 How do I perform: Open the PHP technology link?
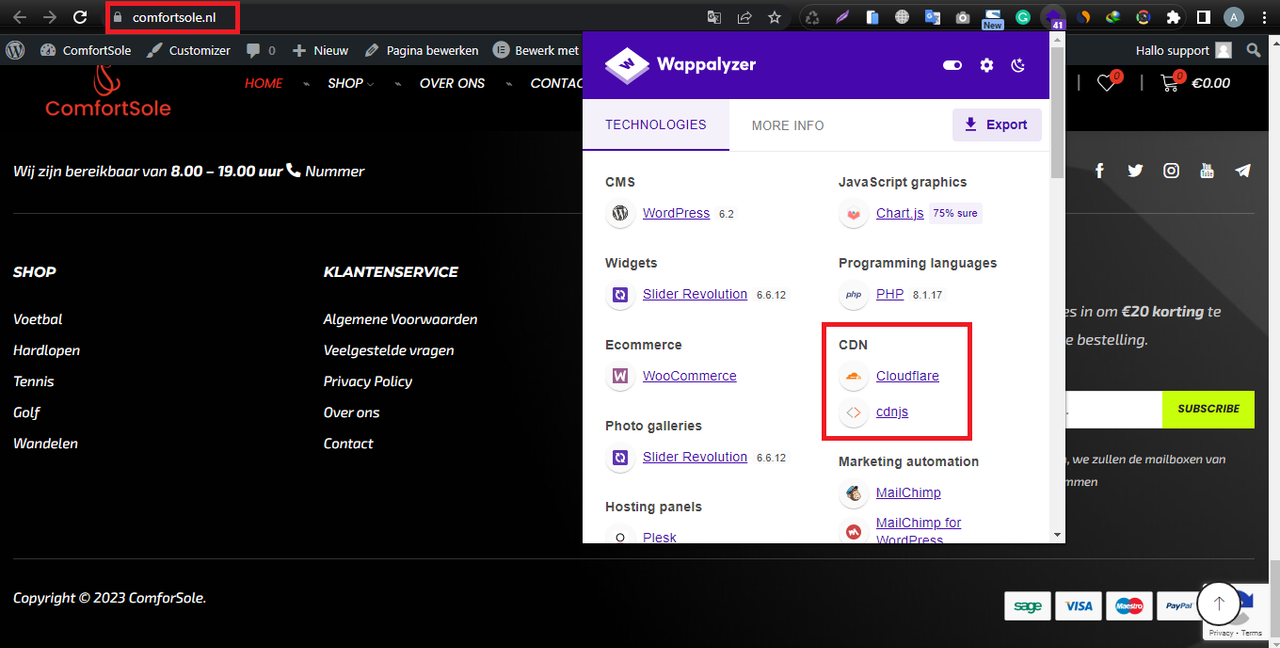click(890, 294)
